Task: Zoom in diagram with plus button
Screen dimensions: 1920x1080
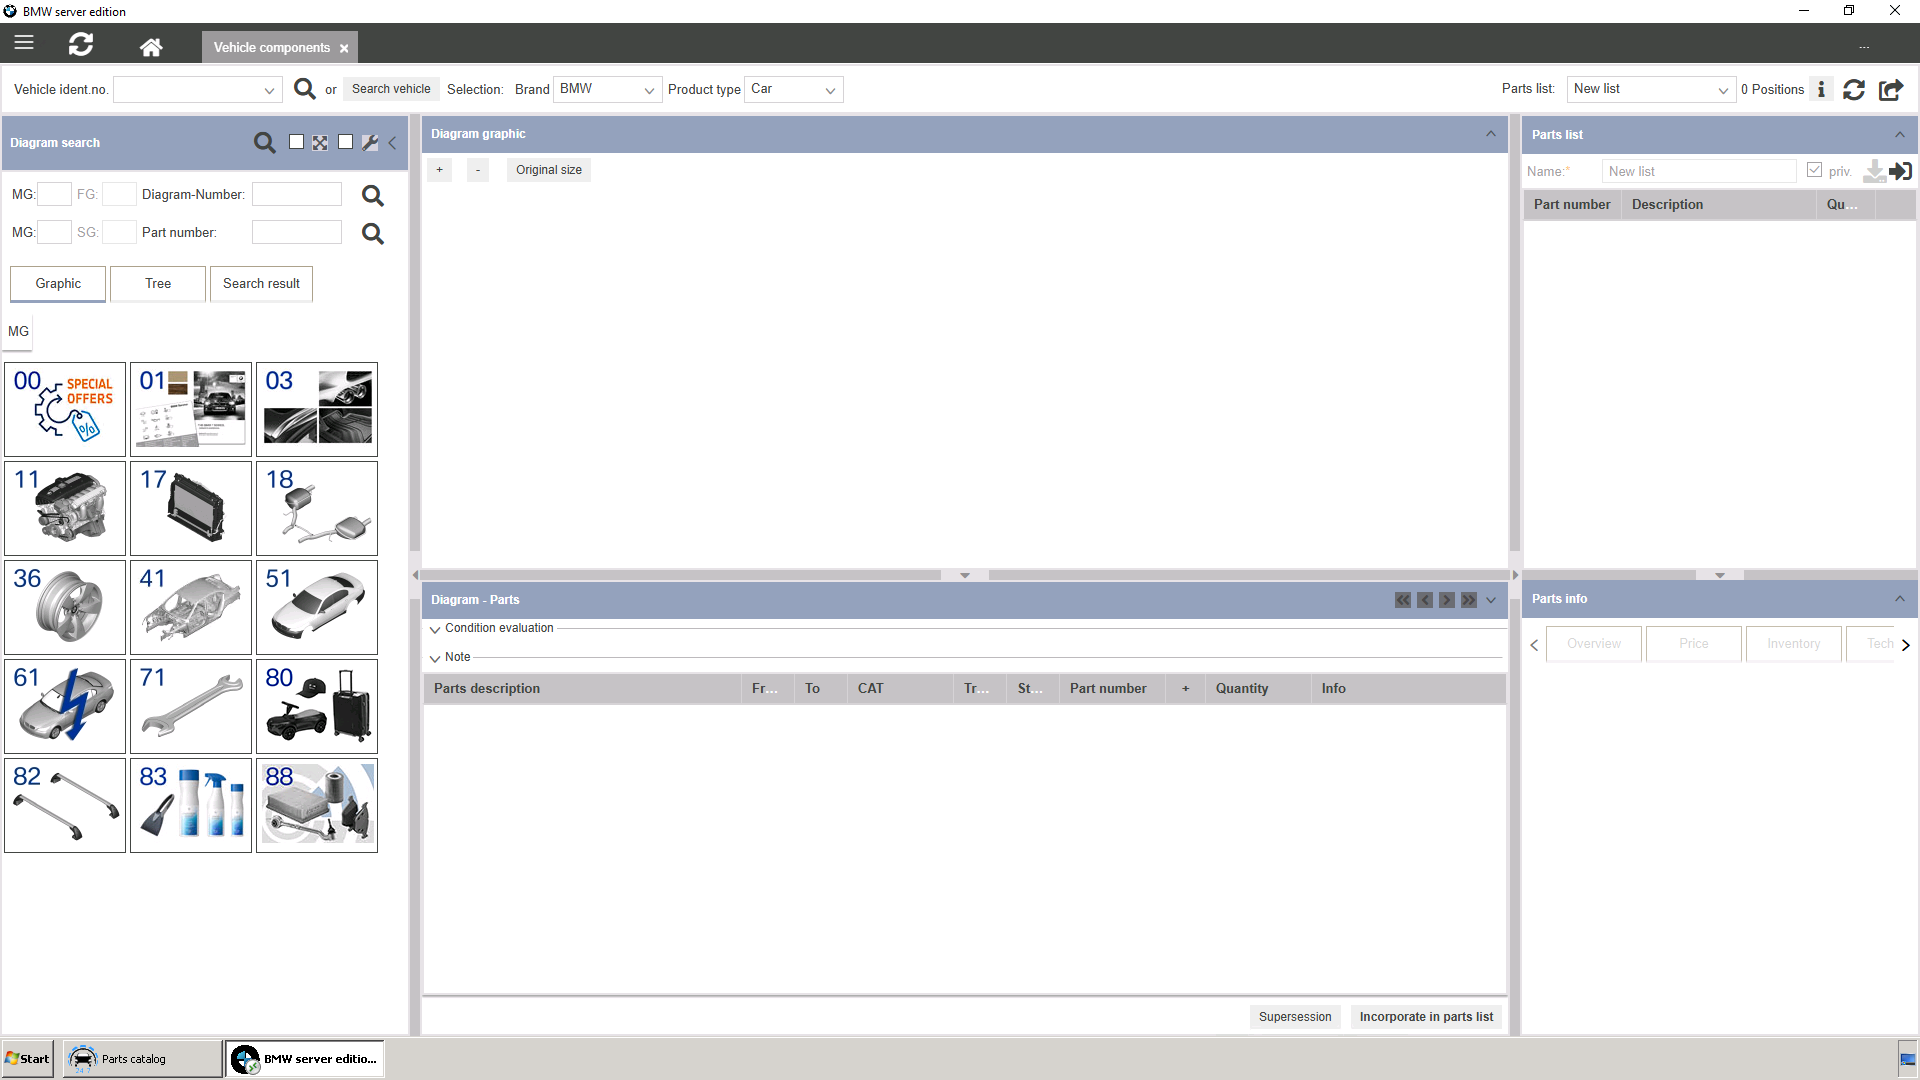Action: 439,170
